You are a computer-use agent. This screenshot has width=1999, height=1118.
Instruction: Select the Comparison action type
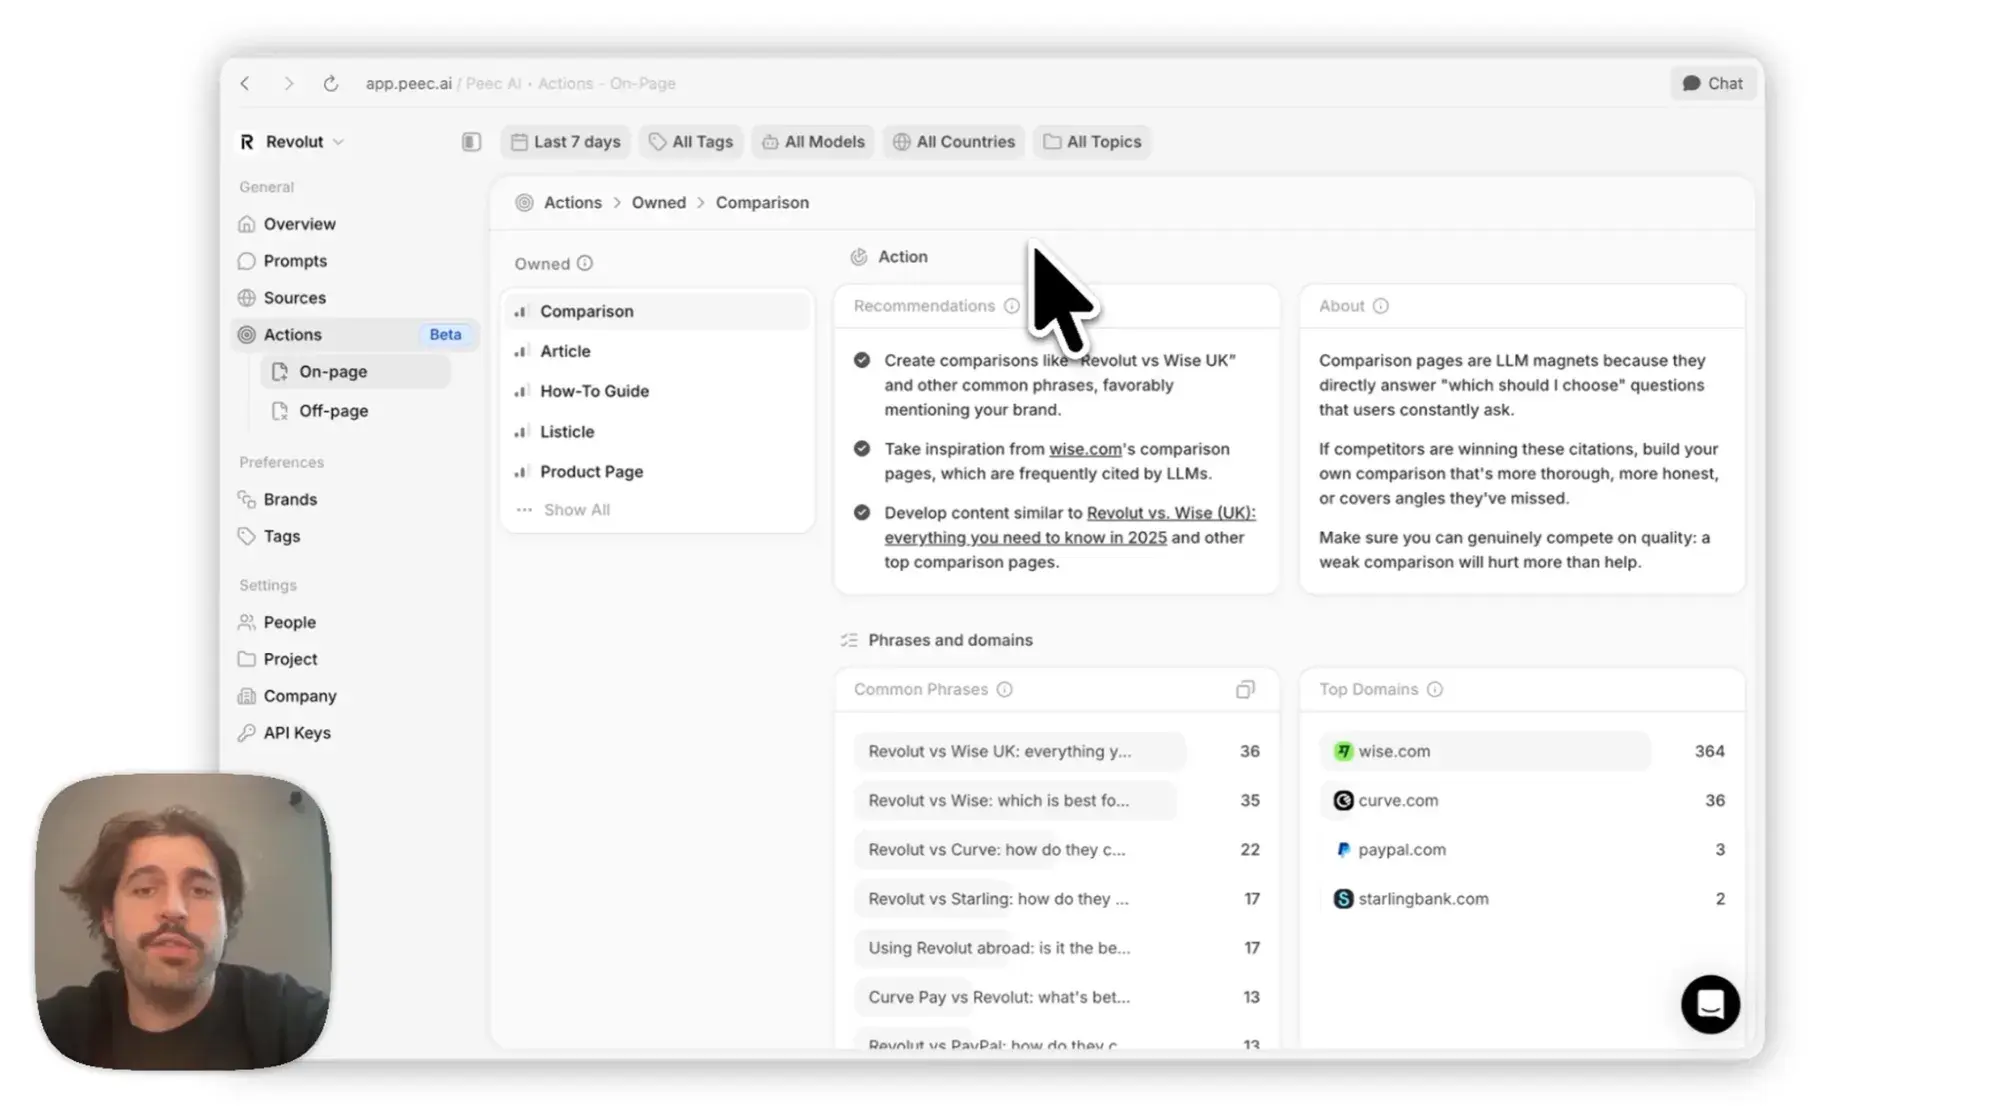[657, 311]
